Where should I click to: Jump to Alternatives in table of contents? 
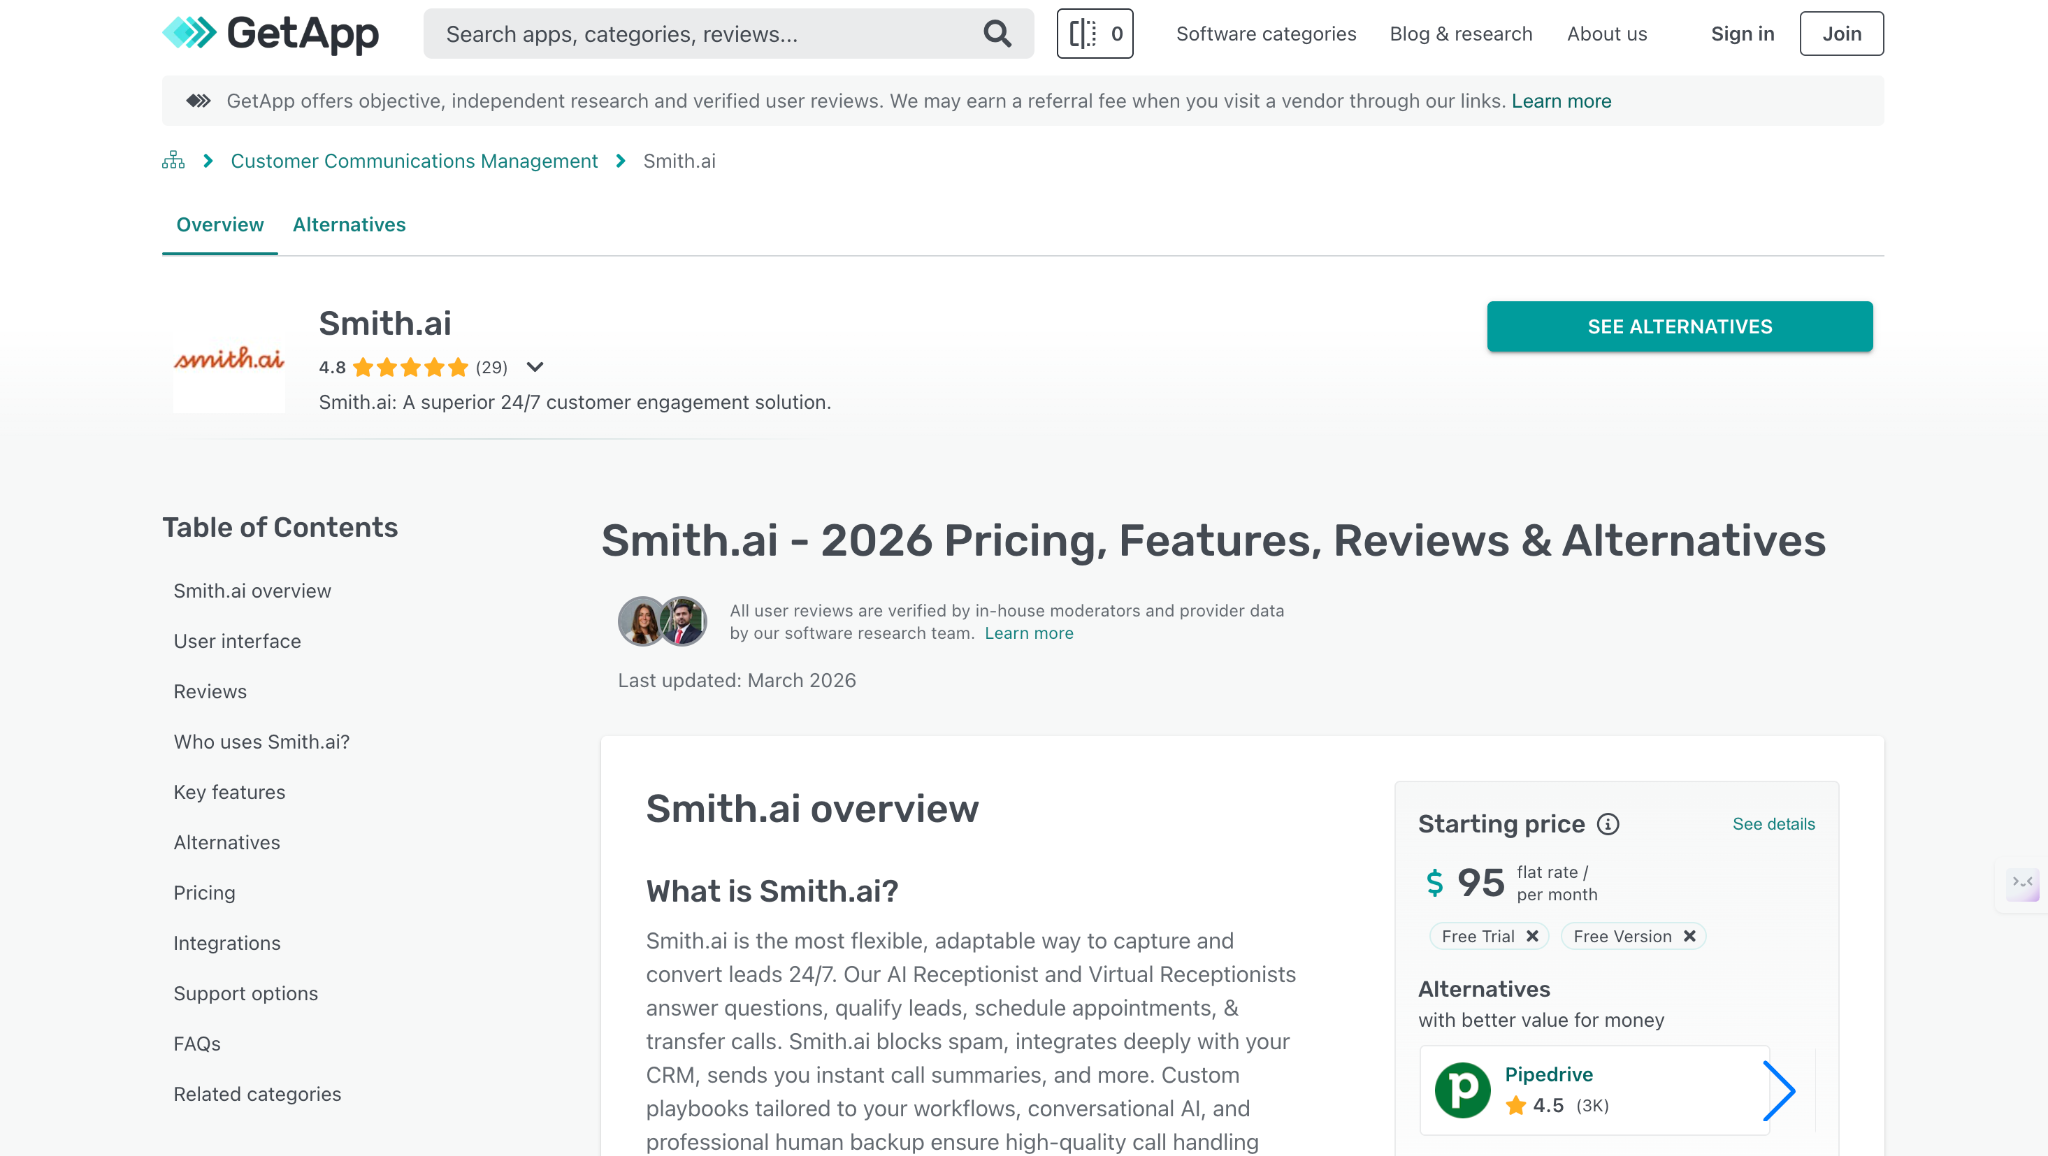point(227,843)
